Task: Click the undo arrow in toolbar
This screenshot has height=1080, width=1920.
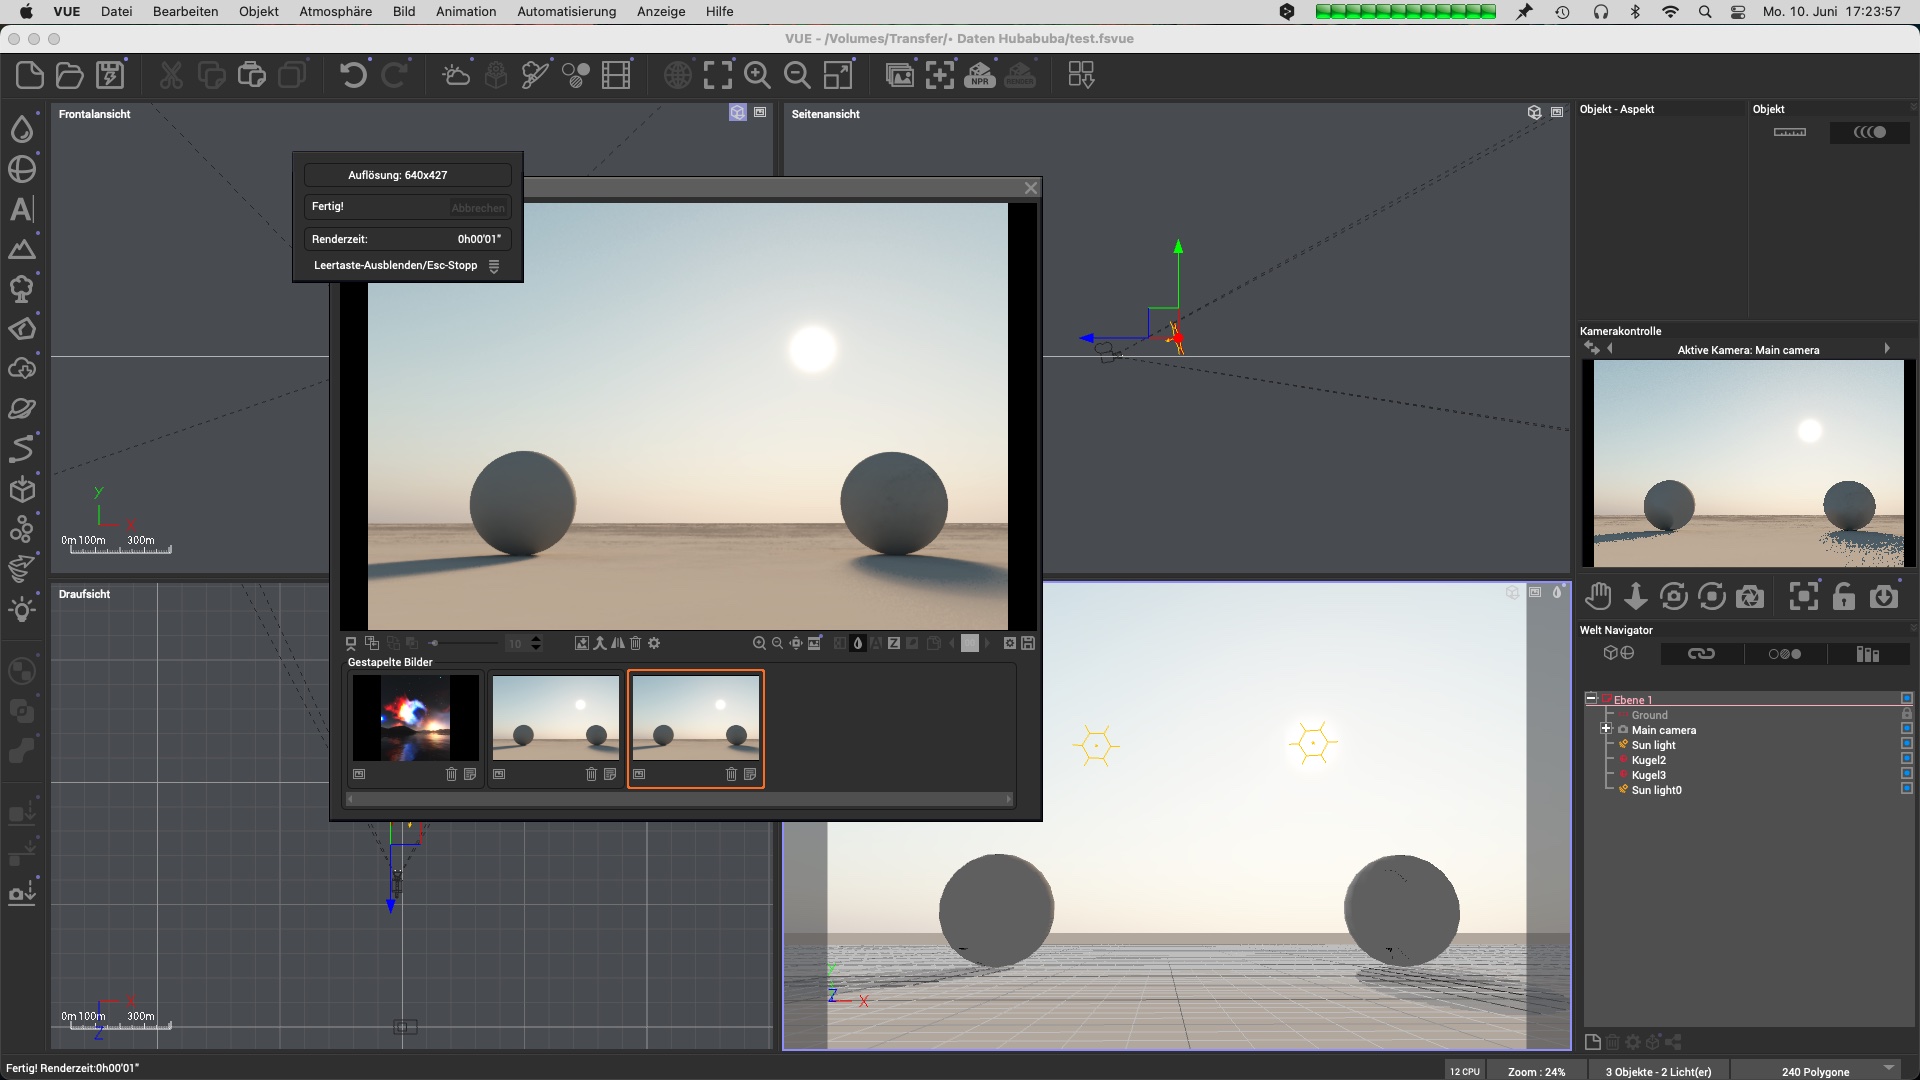Action: click(x=352, y=75)
